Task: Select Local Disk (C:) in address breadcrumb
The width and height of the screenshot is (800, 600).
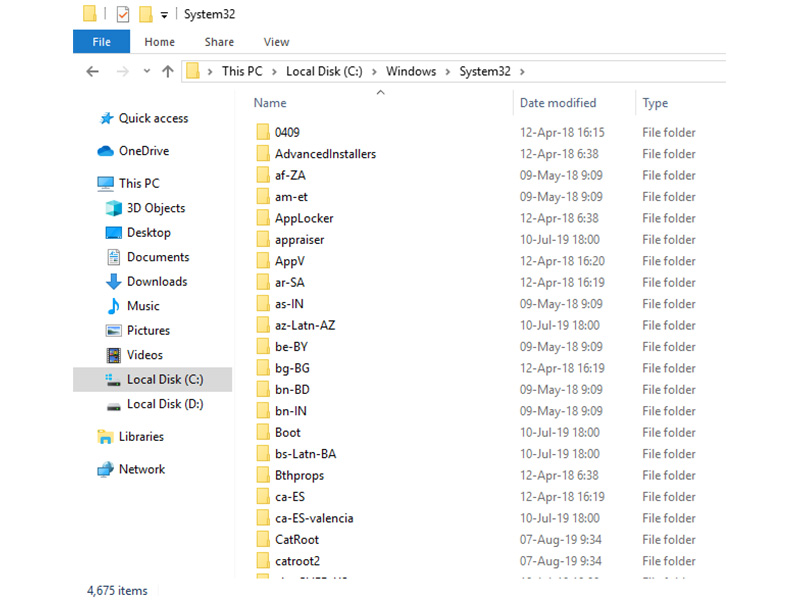Action: [x=324, y=71]
